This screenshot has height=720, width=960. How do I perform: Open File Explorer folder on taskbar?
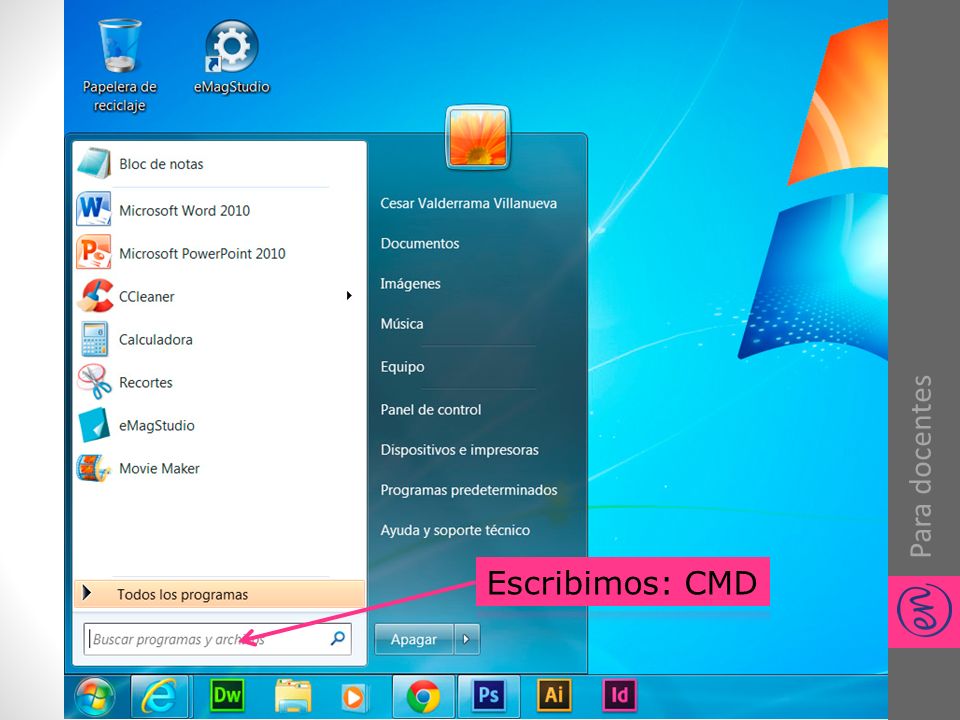coord(293,696)
